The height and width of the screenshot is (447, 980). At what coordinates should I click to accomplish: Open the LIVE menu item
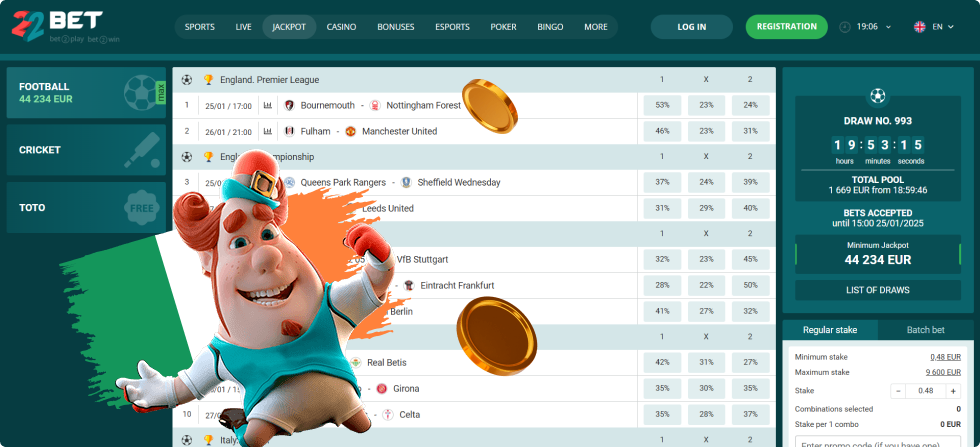(244, 27)
